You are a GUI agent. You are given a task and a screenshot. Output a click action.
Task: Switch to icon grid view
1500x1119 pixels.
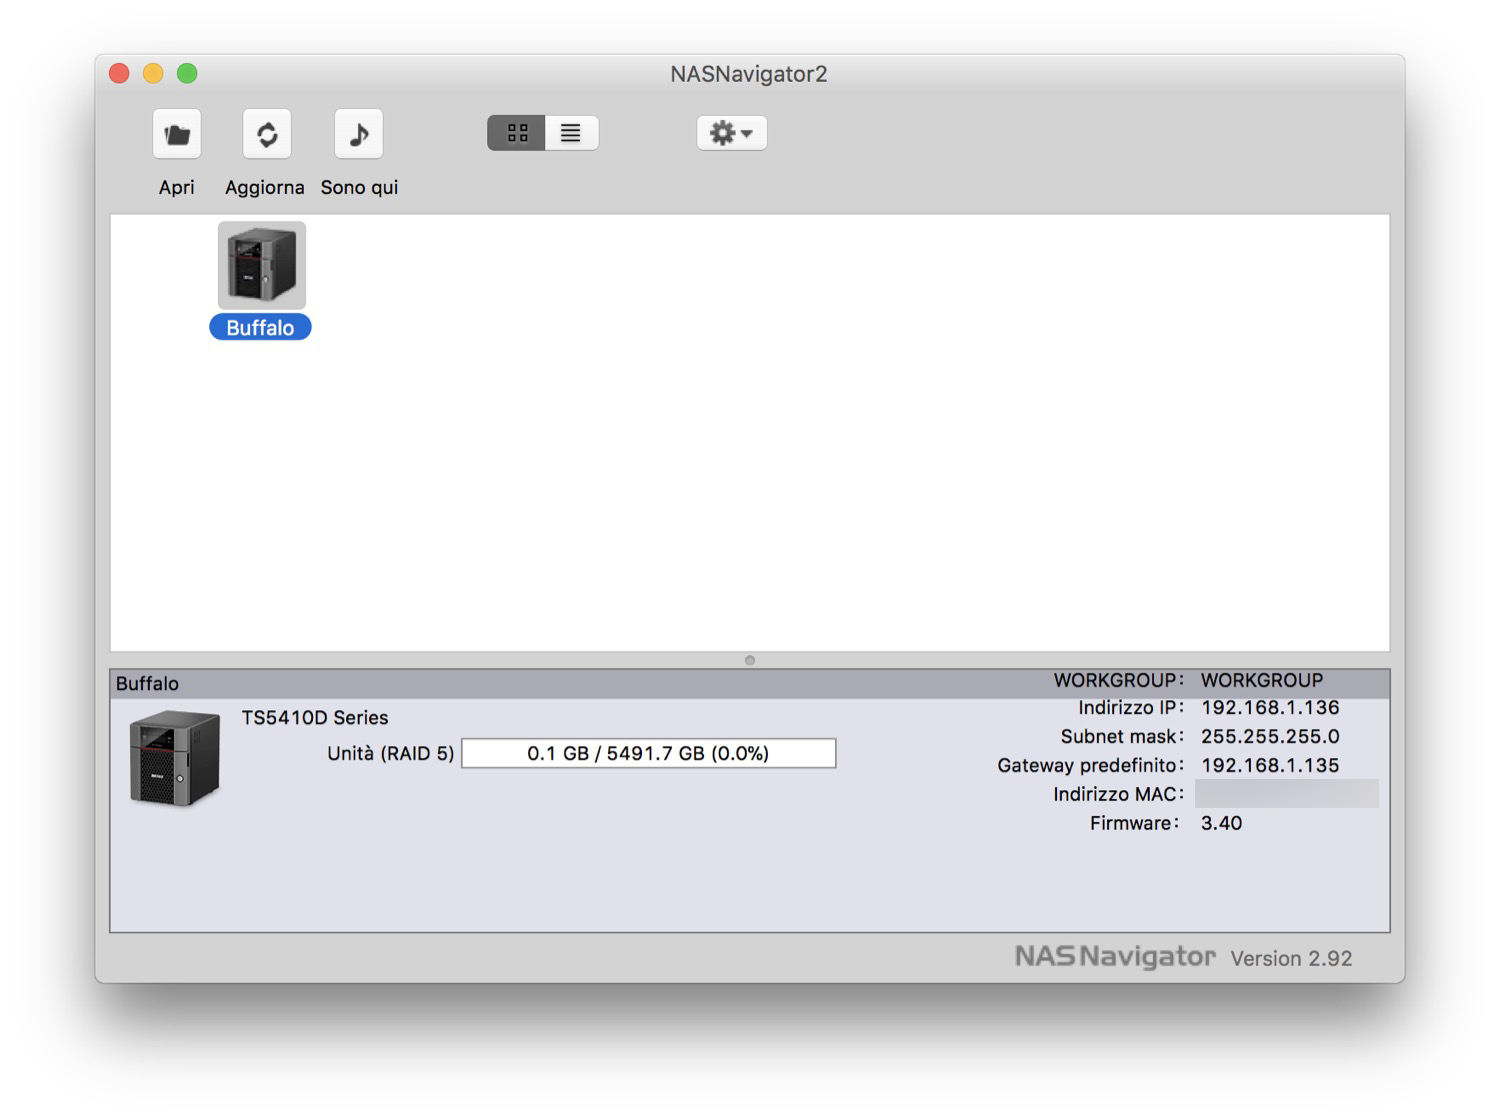[x=516, y=133]
